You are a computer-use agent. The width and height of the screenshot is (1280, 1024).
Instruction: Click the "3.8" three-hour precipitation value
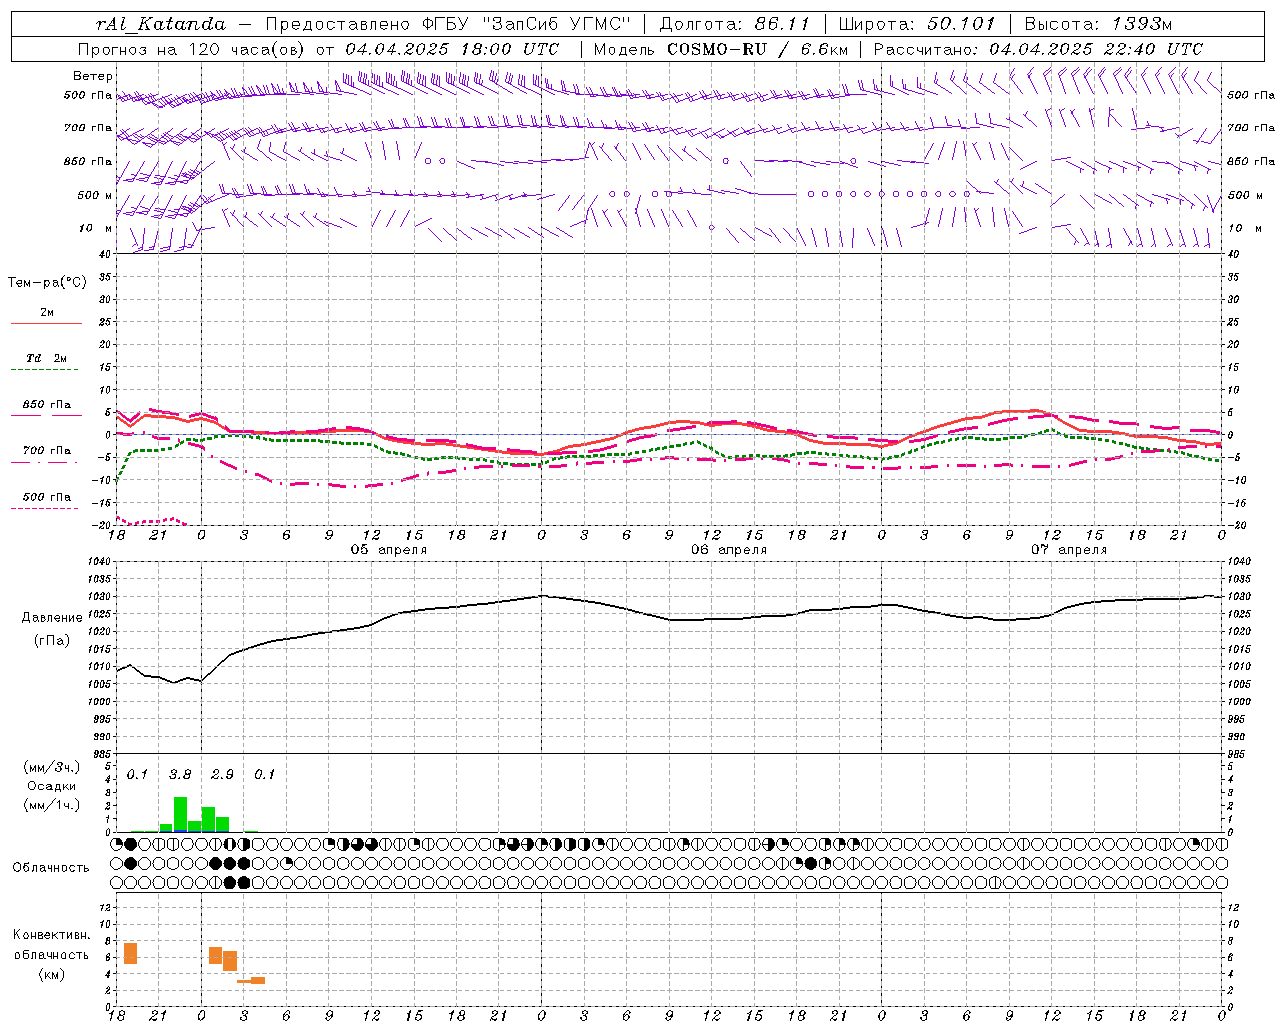click(x=180, y=774)
